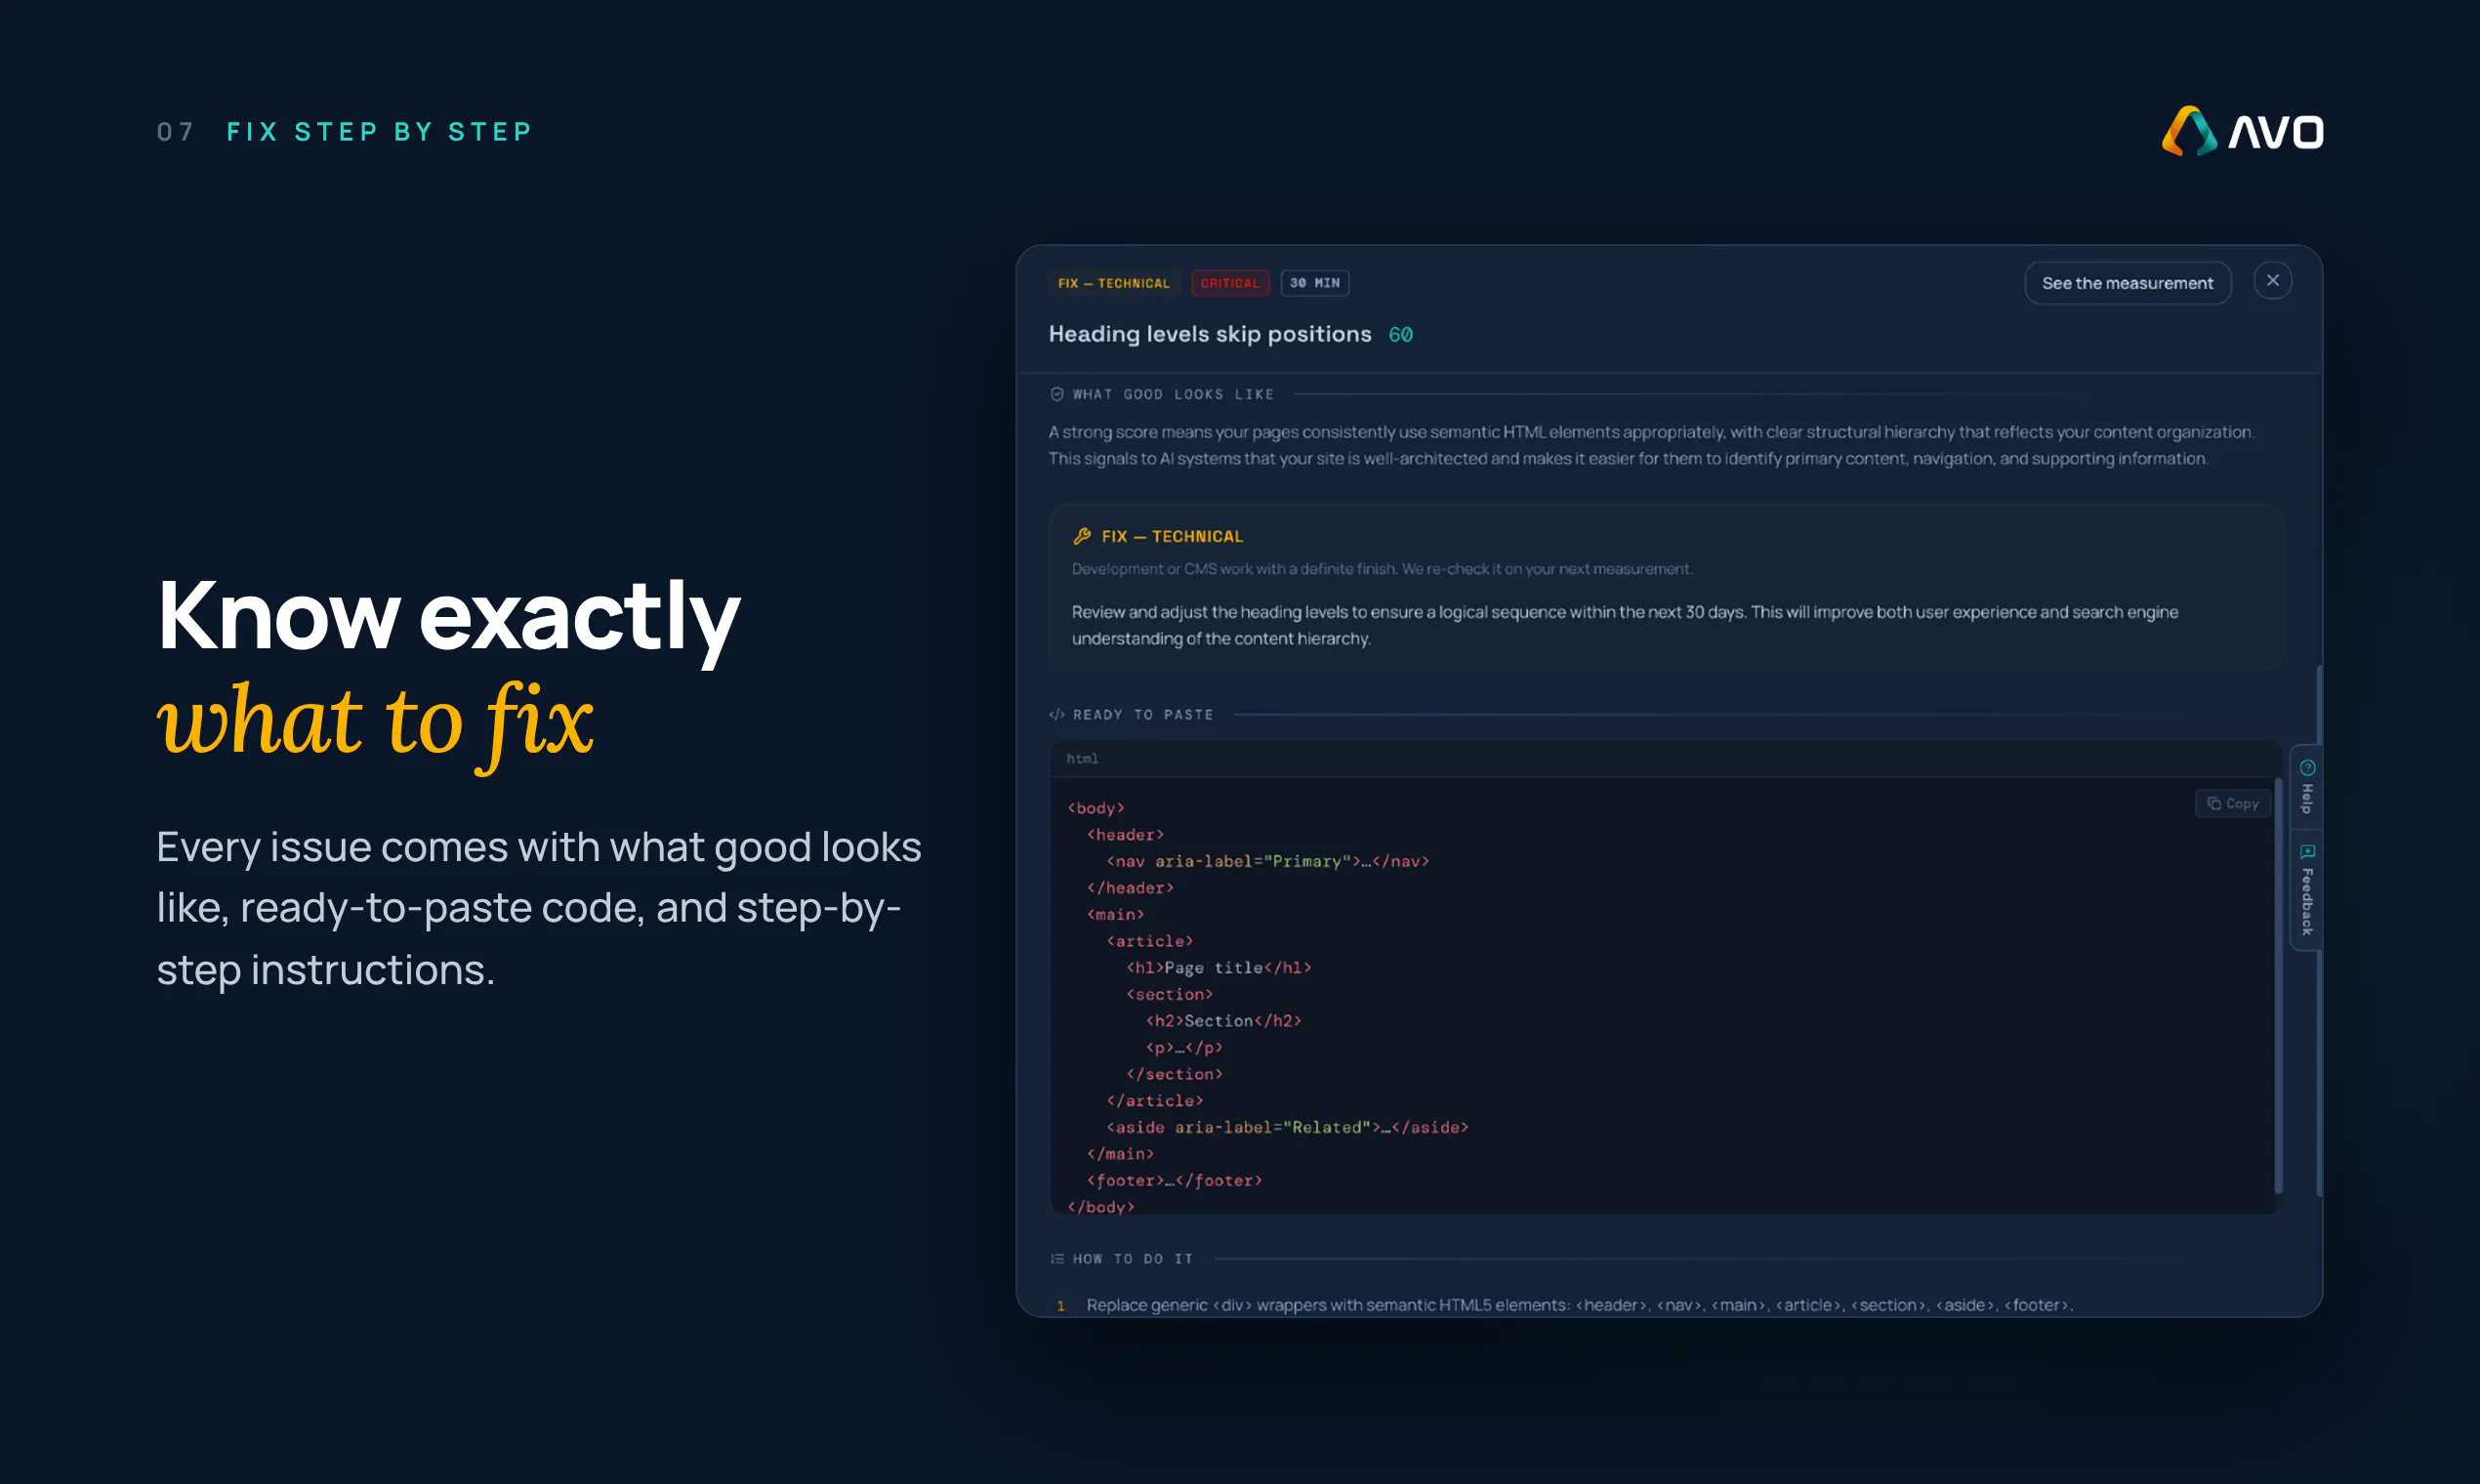This screenshot has height=1484, width=2480.
Task: Click the 'A strong score means' description
Action: pos(1651,445)
